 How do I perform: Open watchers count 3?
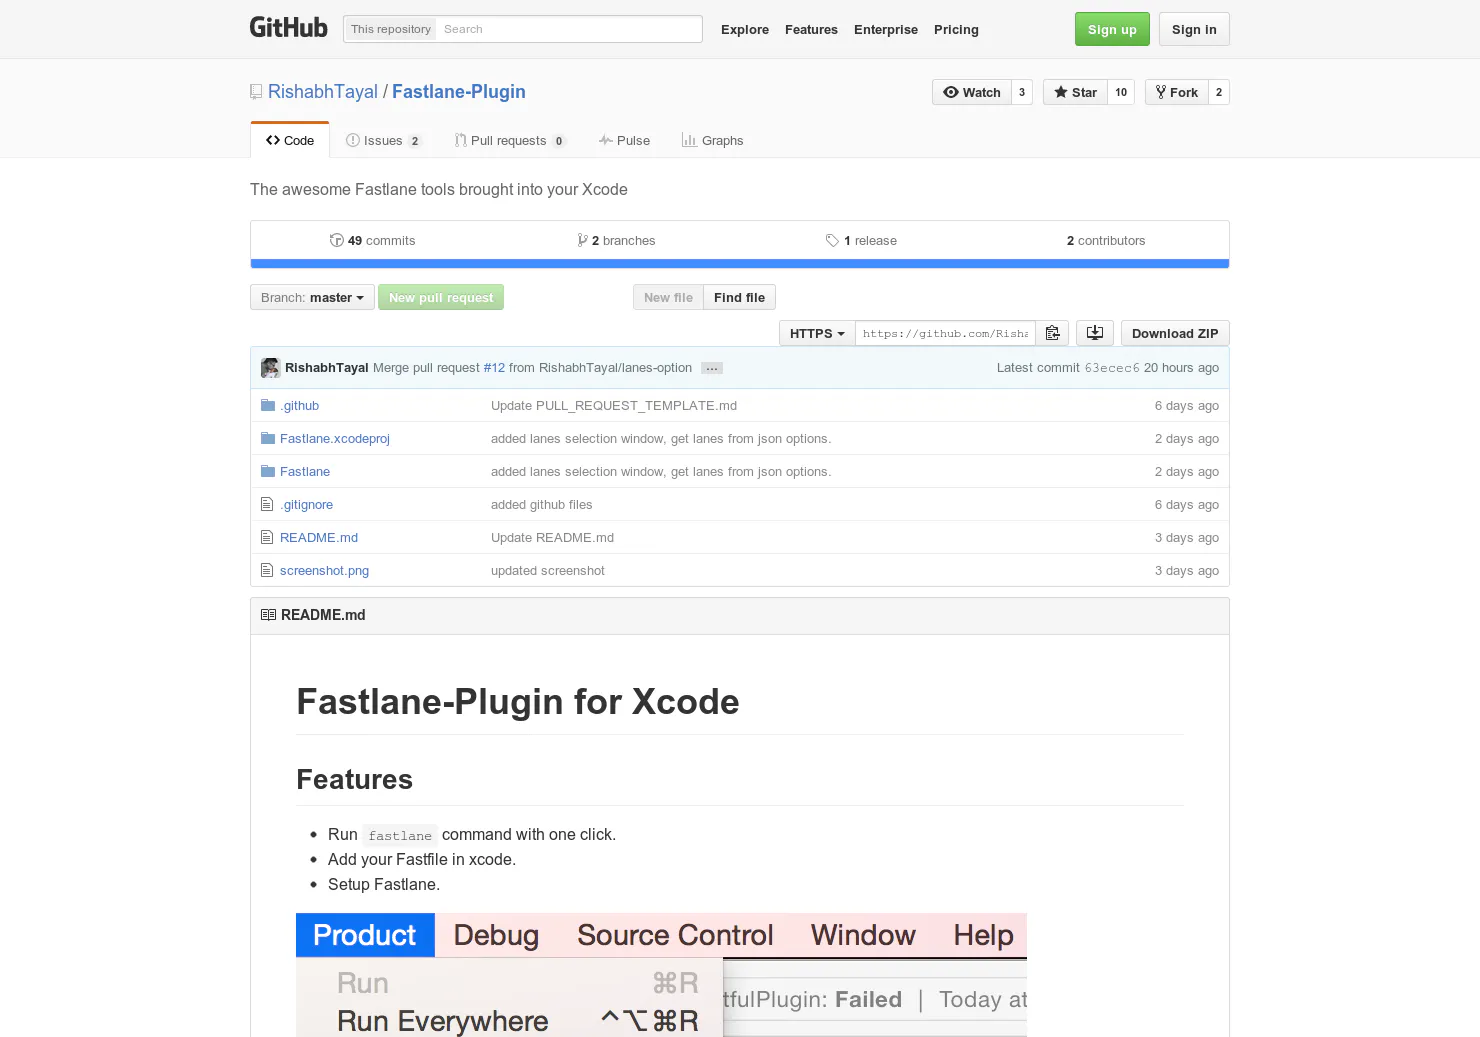1022,92
